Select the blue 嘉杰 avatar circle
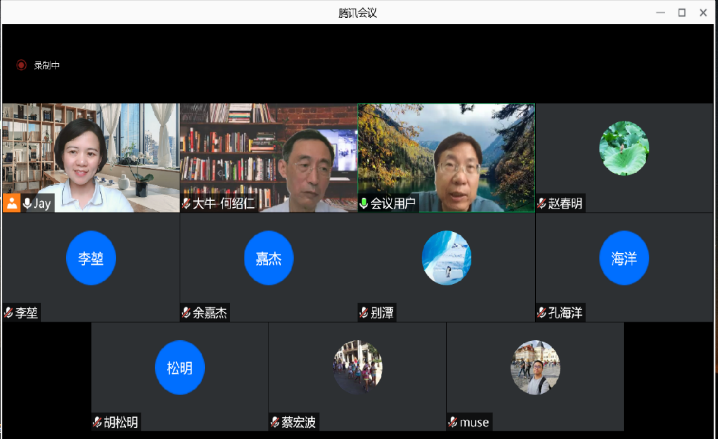This screenshot has width=718, height=439. (x=269, y=258)
